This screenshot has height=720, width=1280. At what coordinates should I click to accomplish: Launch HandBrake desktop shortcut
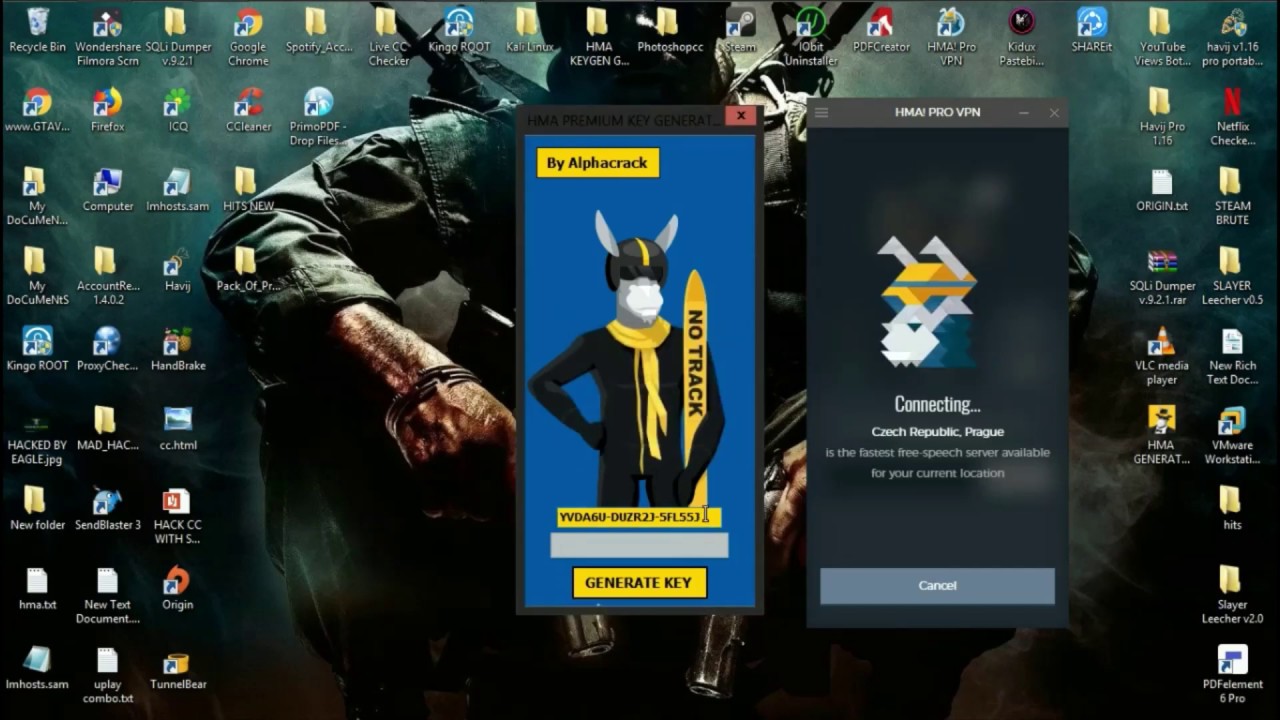point(177,349)
